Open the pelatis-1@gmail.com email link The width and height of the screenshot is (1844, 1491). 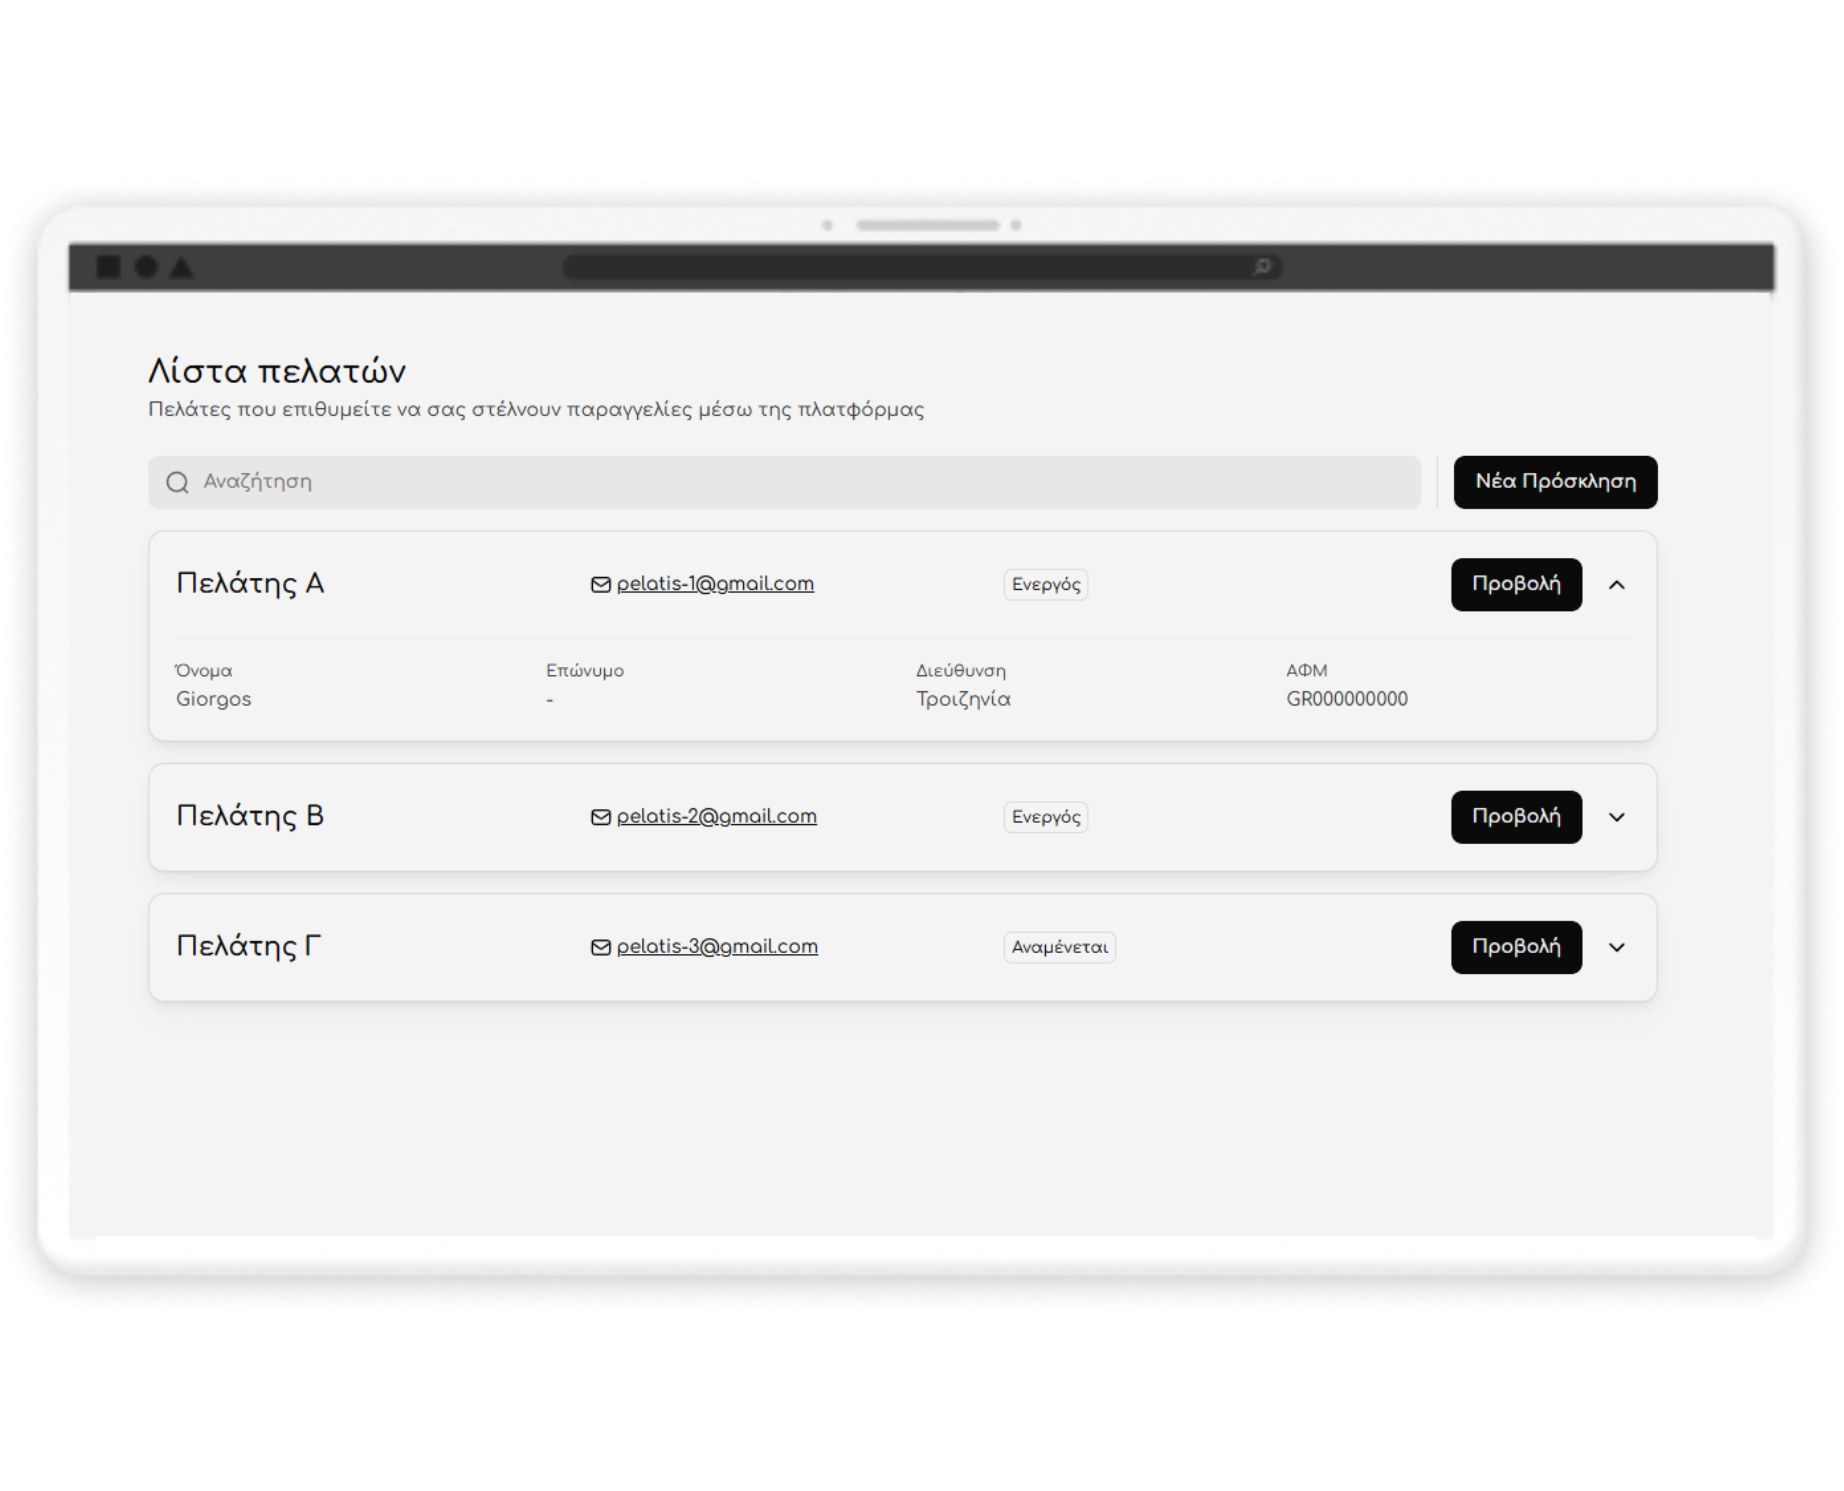pos(715,584)
